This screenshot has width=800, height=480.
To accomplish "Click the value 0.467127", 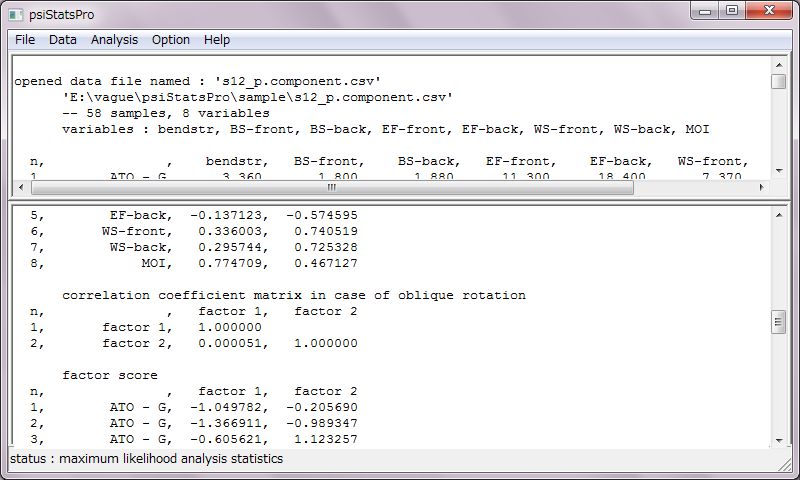I will coord(326,264).
